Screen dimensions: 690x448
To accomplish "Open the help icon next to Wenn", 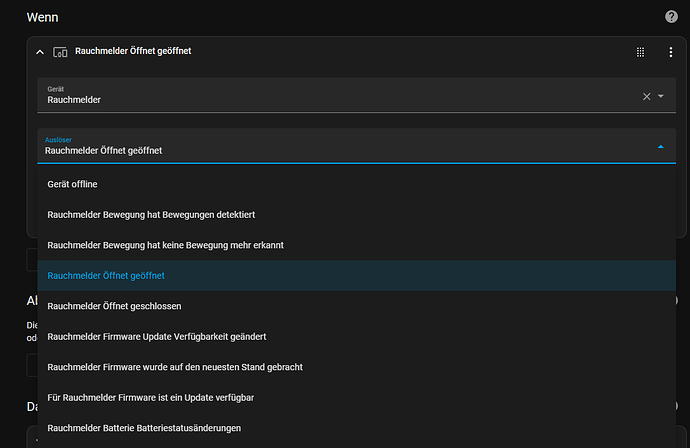I will click(x=671, y=17).
